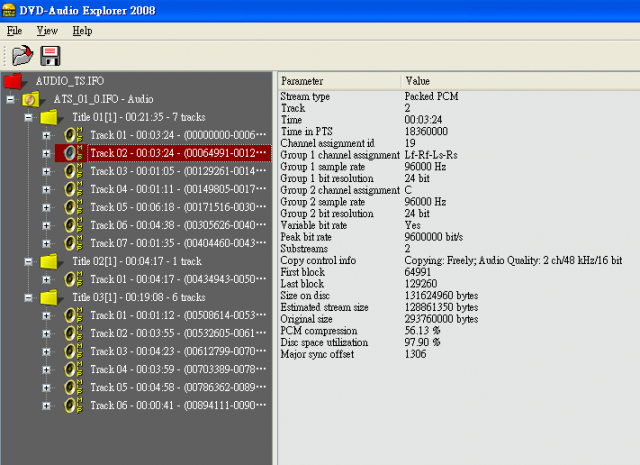Click speaker icon of Track 03 00:01:05
The image size is (640, 465).
click(x=73, y=171)
